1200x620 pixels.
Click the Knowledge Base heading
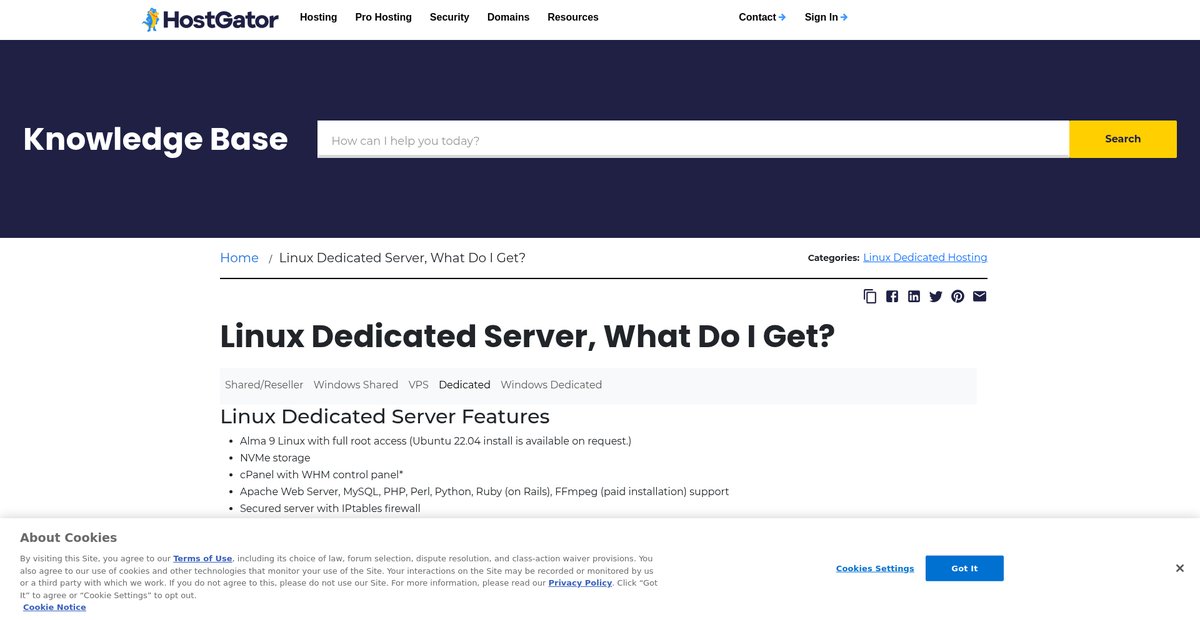pyautogui.click(x=155, y=139)
